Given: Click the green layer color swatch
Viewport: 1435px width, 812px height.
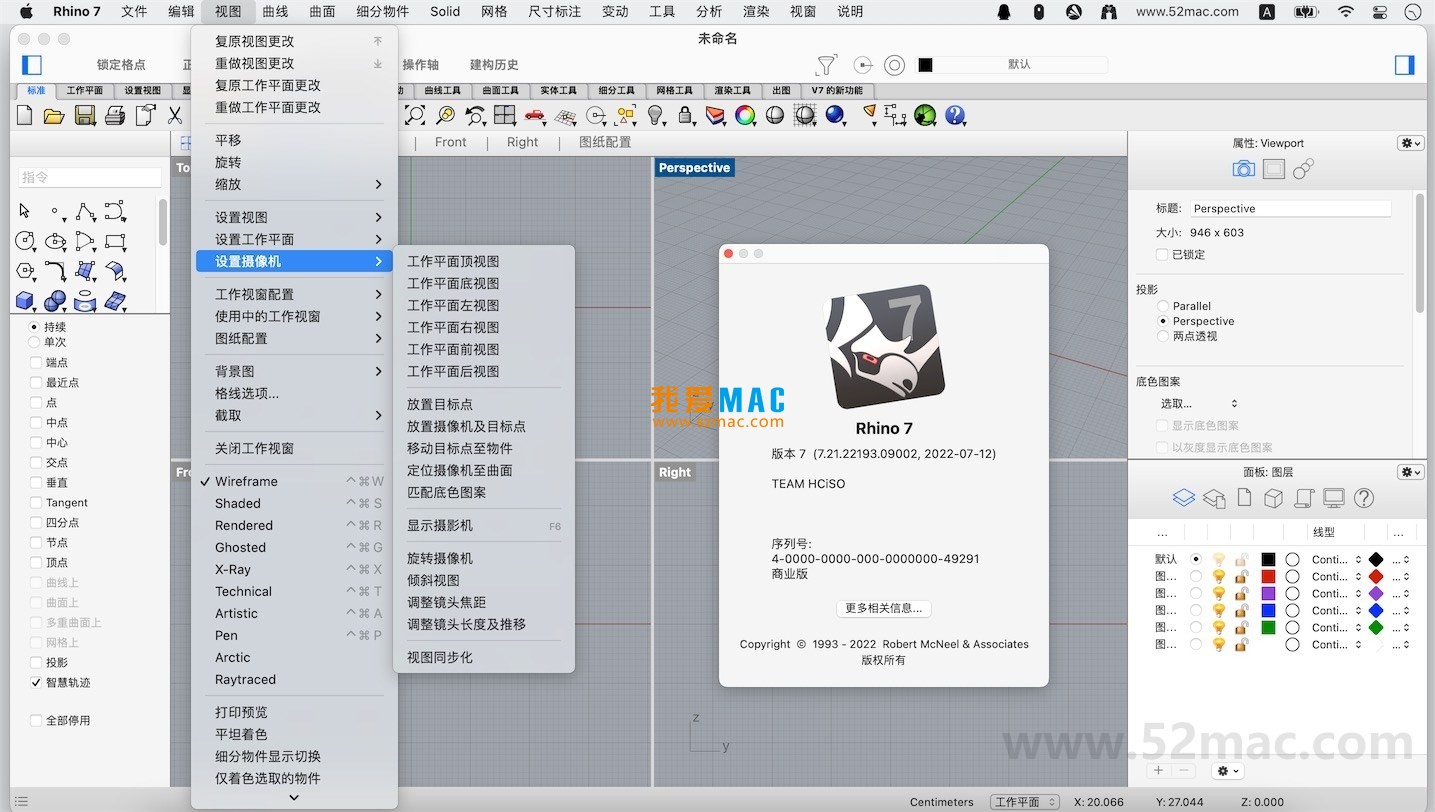Looking at the screenshot, I should [x=1268, y=627].
